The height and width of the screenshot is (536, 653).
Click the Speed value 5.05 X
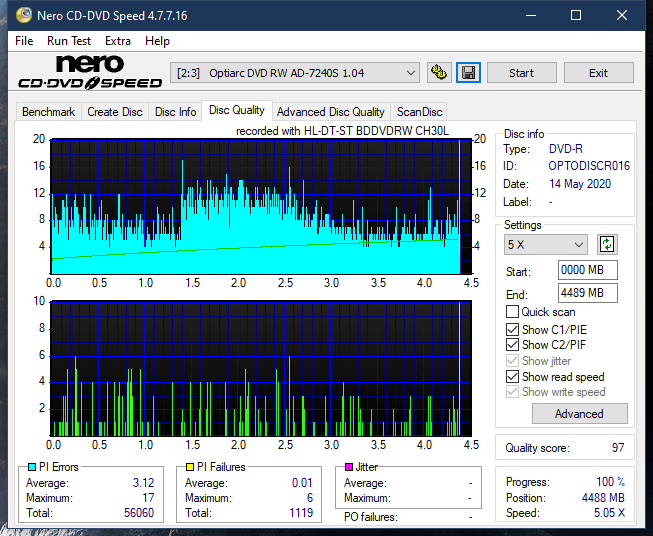point(609,513)
